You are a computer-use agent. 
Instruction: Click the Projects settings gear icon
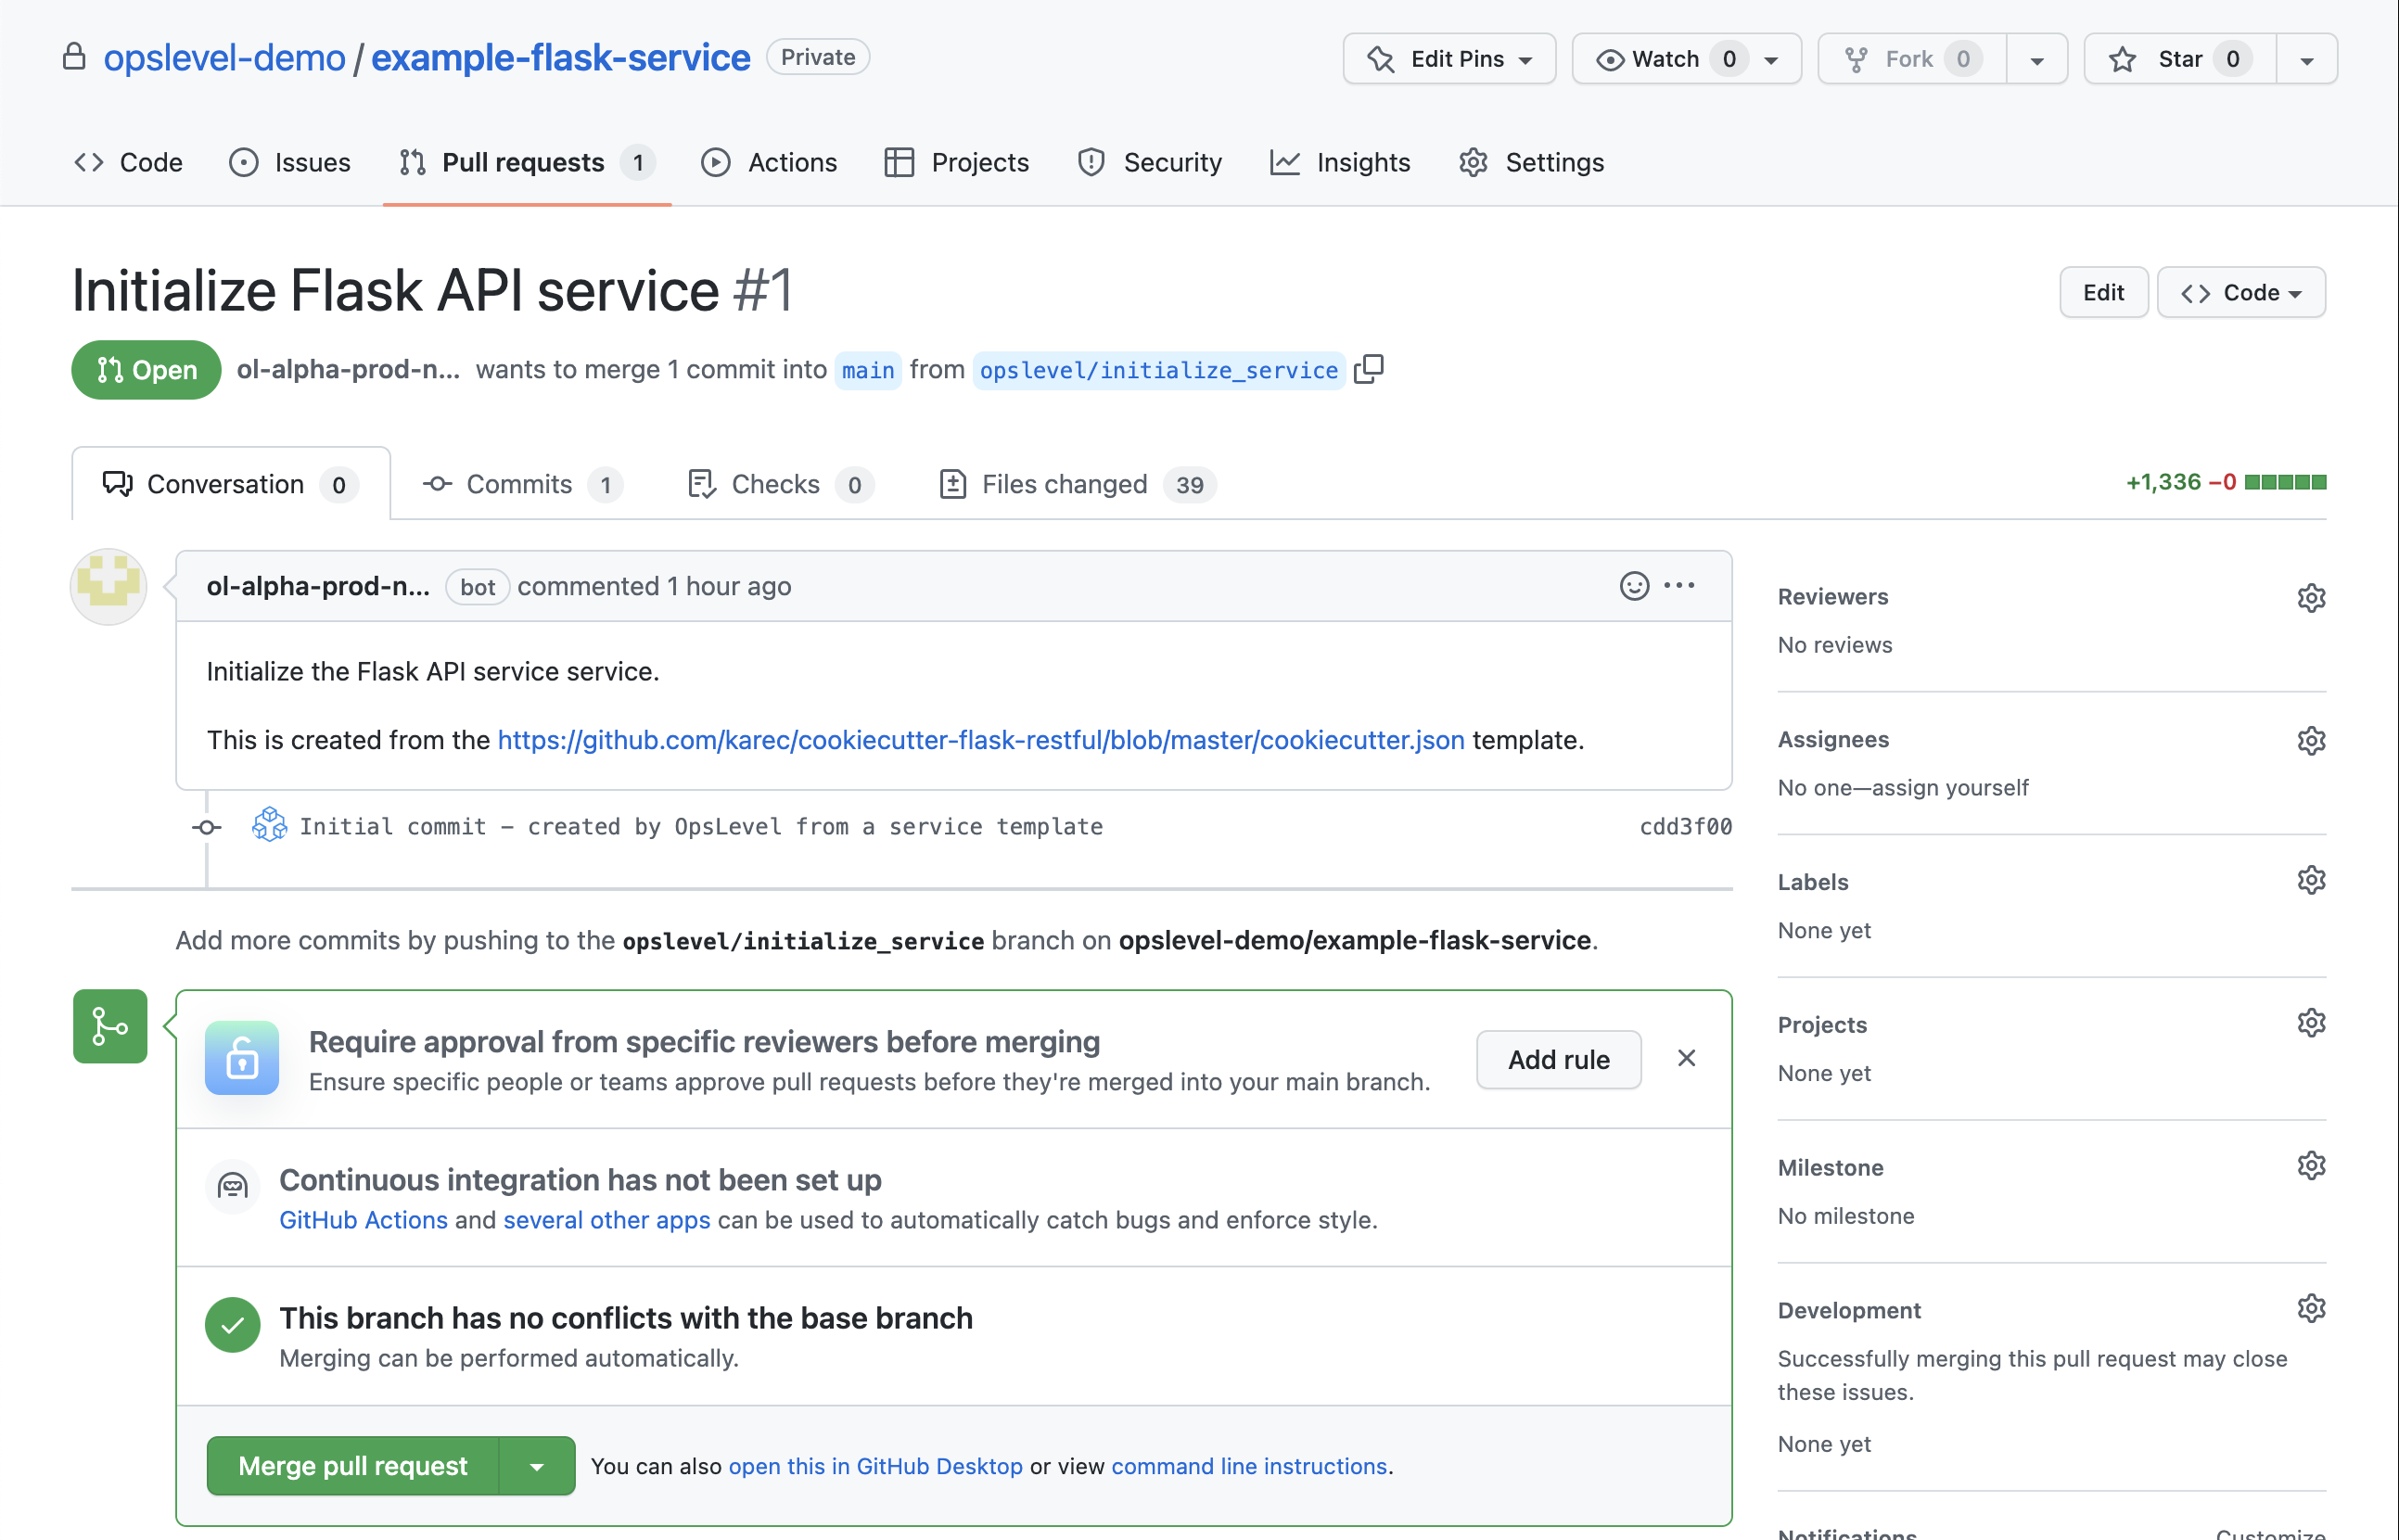point(2312,1023)
